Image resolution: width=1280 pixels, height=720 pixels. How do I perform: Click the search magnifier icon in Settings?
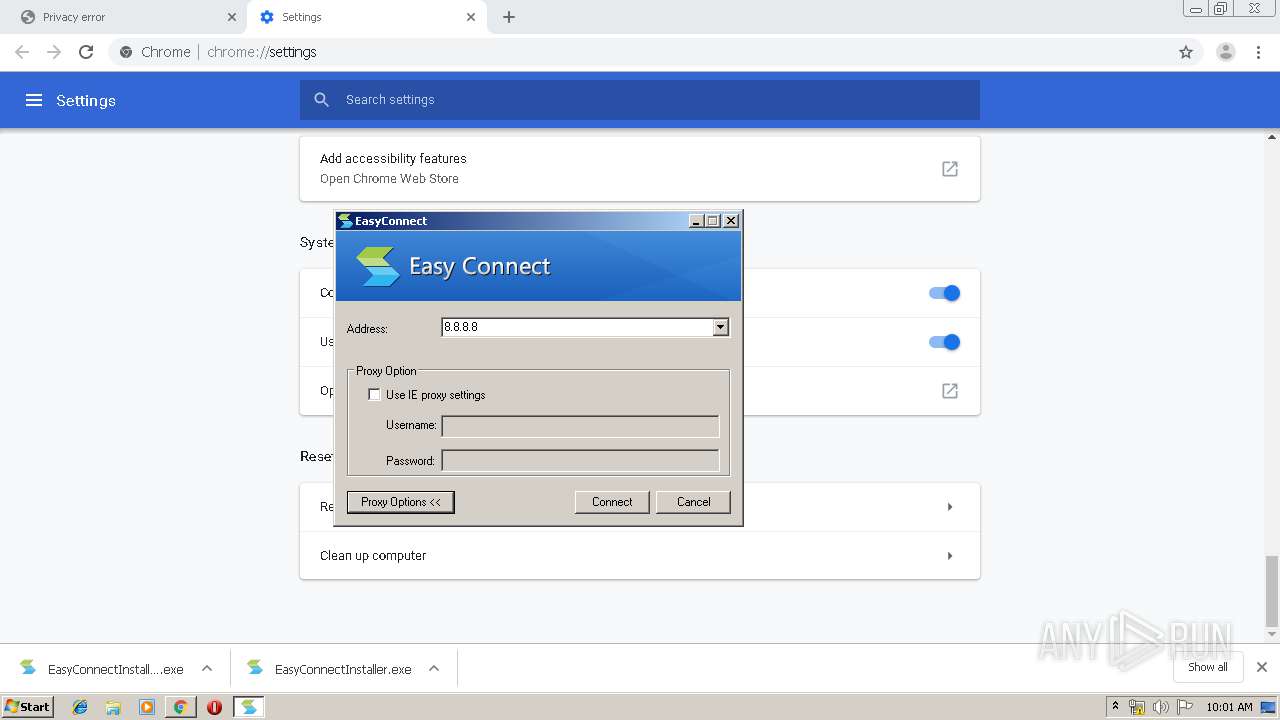tap(321, 100)
